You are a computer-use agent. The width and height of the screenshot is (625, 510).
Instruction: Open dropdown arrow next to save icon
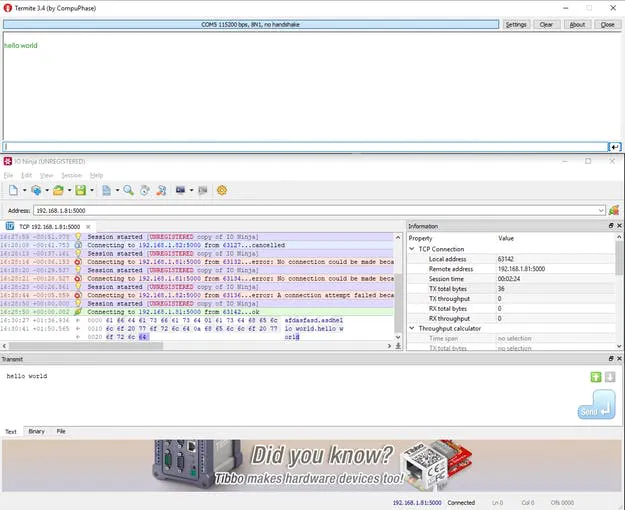point(92,190)
